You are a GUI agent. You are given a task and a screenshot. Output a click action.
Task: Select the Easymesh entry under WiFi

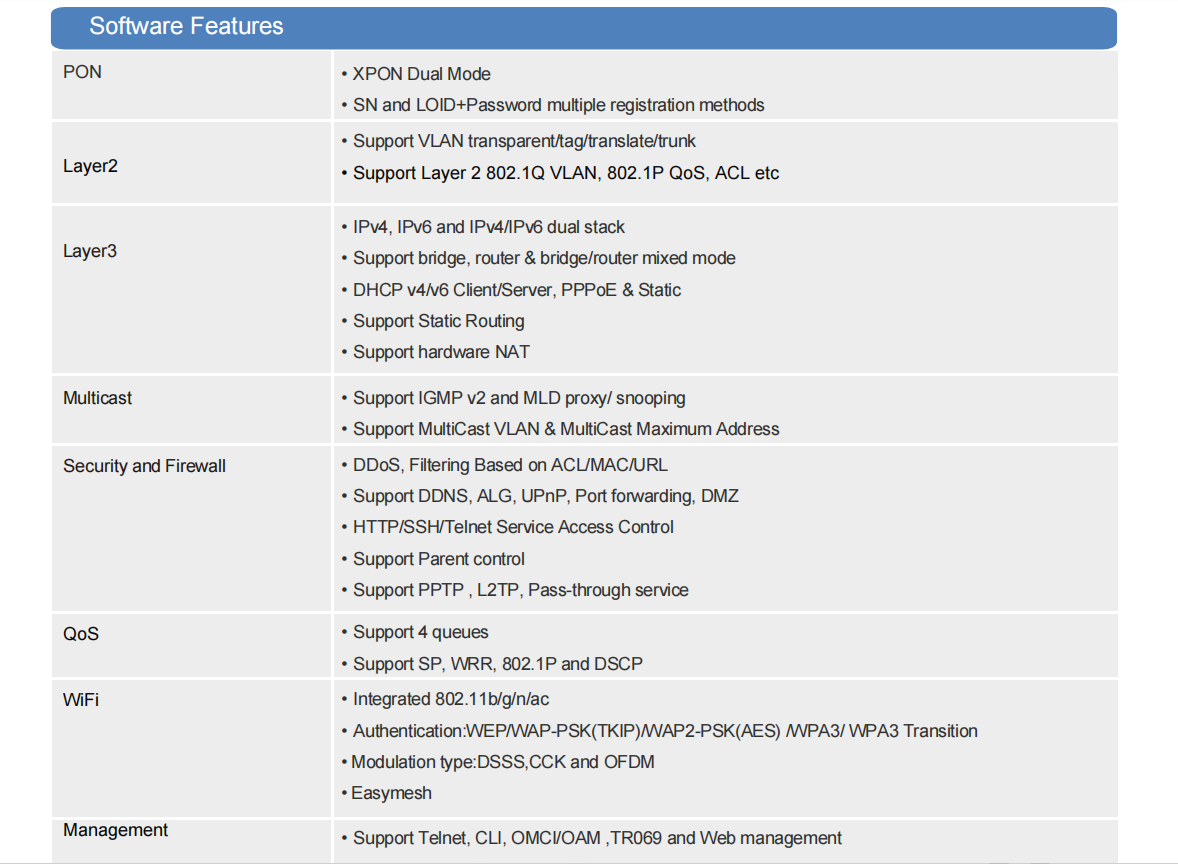pos(387,793)
